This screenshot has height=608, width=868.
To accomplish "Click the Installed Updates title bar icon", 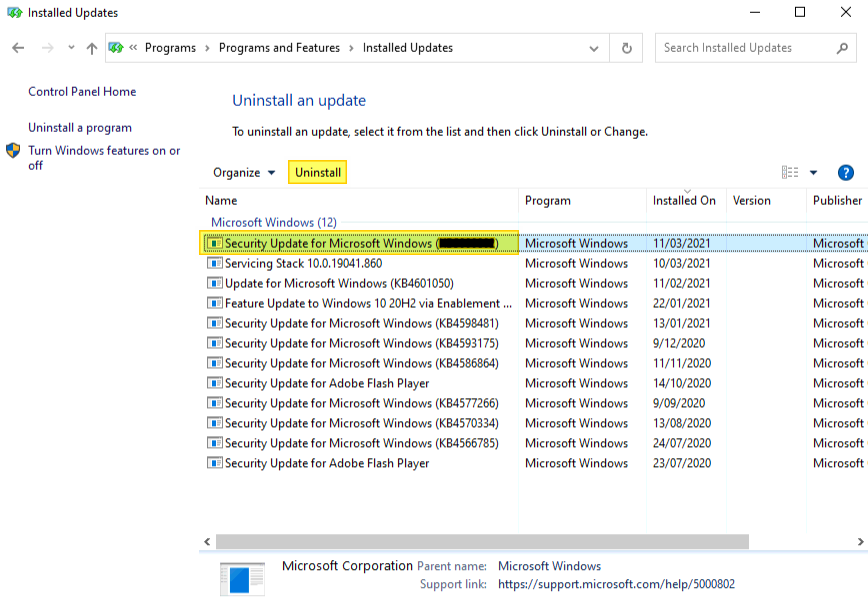I will [x=14, y=12].
